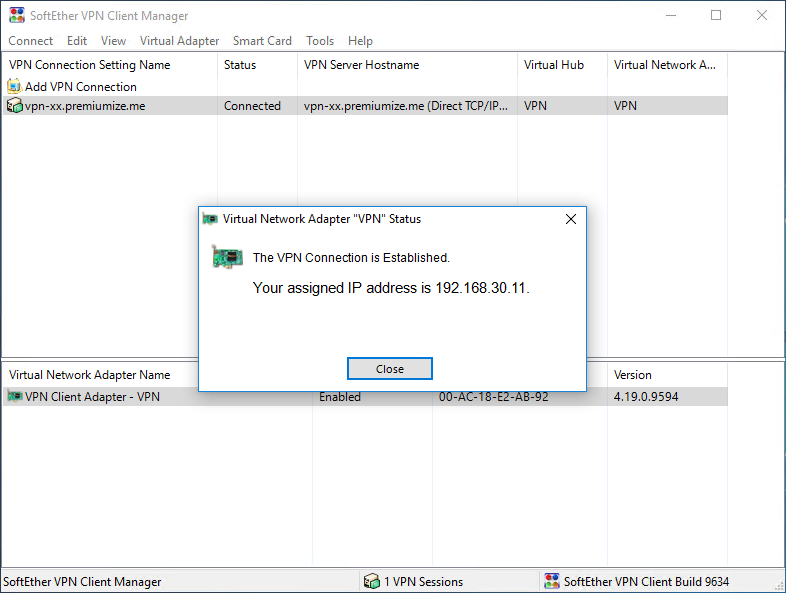Select the vpn-xx.premiumize.me connection icon

(14, 106)
